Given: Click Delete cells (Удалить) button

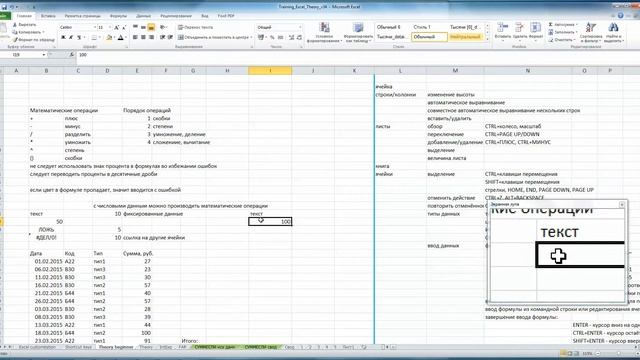Looking at the screenshot, I should [x=520, y=33].
